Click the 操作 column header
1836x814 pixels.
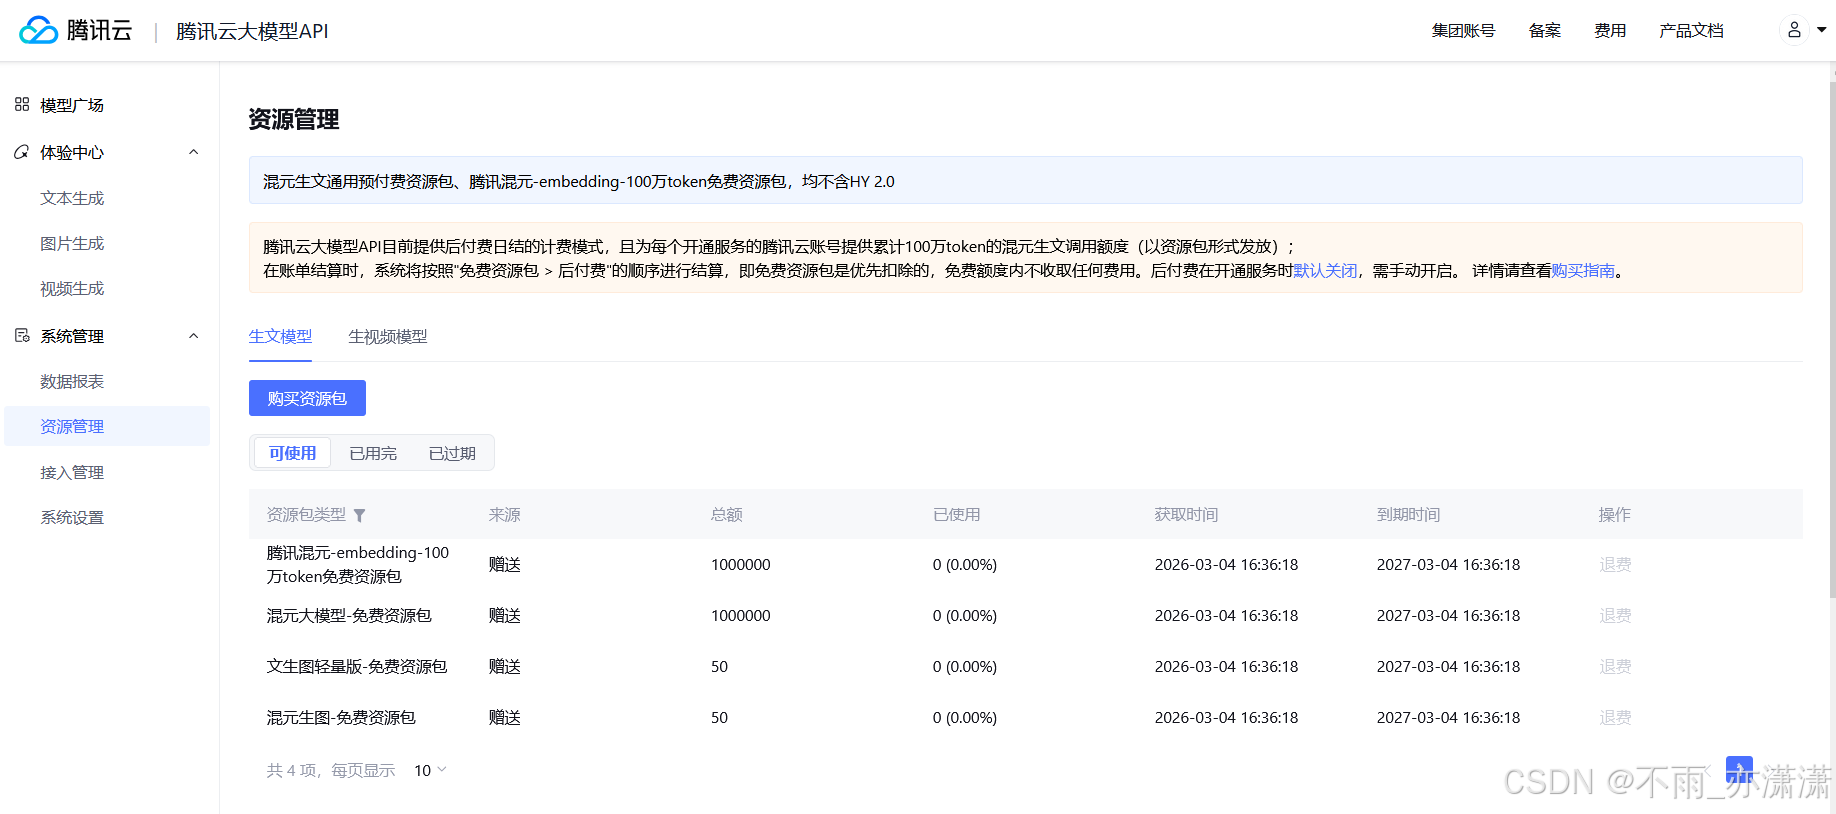click(x=1615, y=515)
